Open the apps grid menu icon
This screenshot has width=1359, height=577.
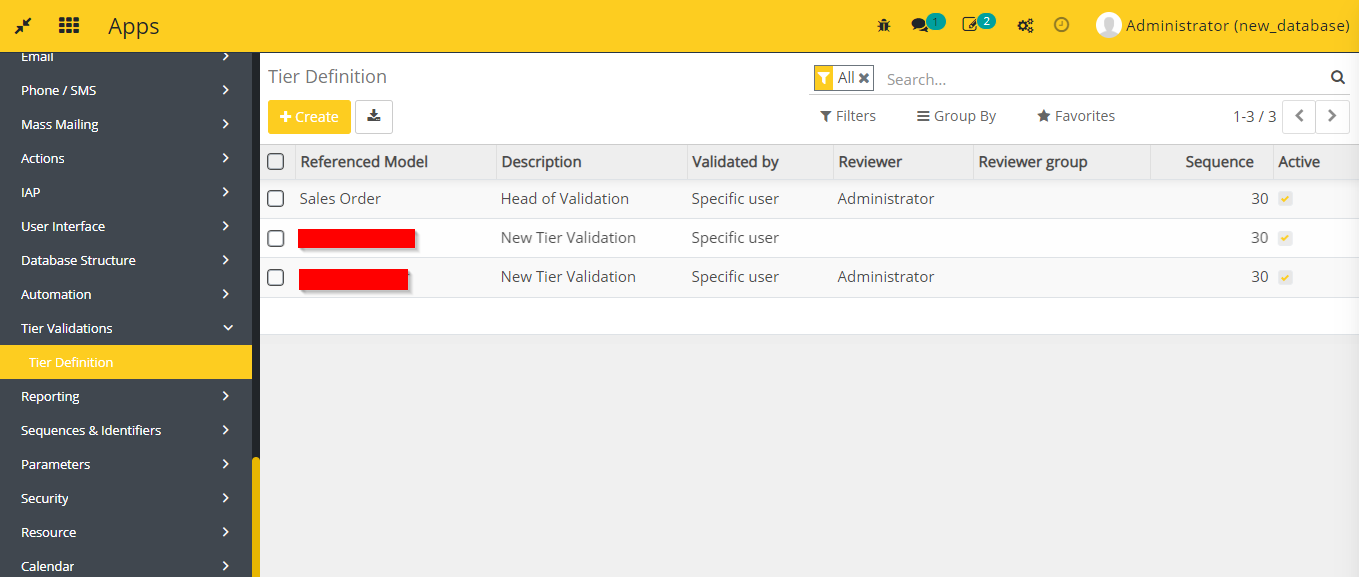[x=69, y=25]
